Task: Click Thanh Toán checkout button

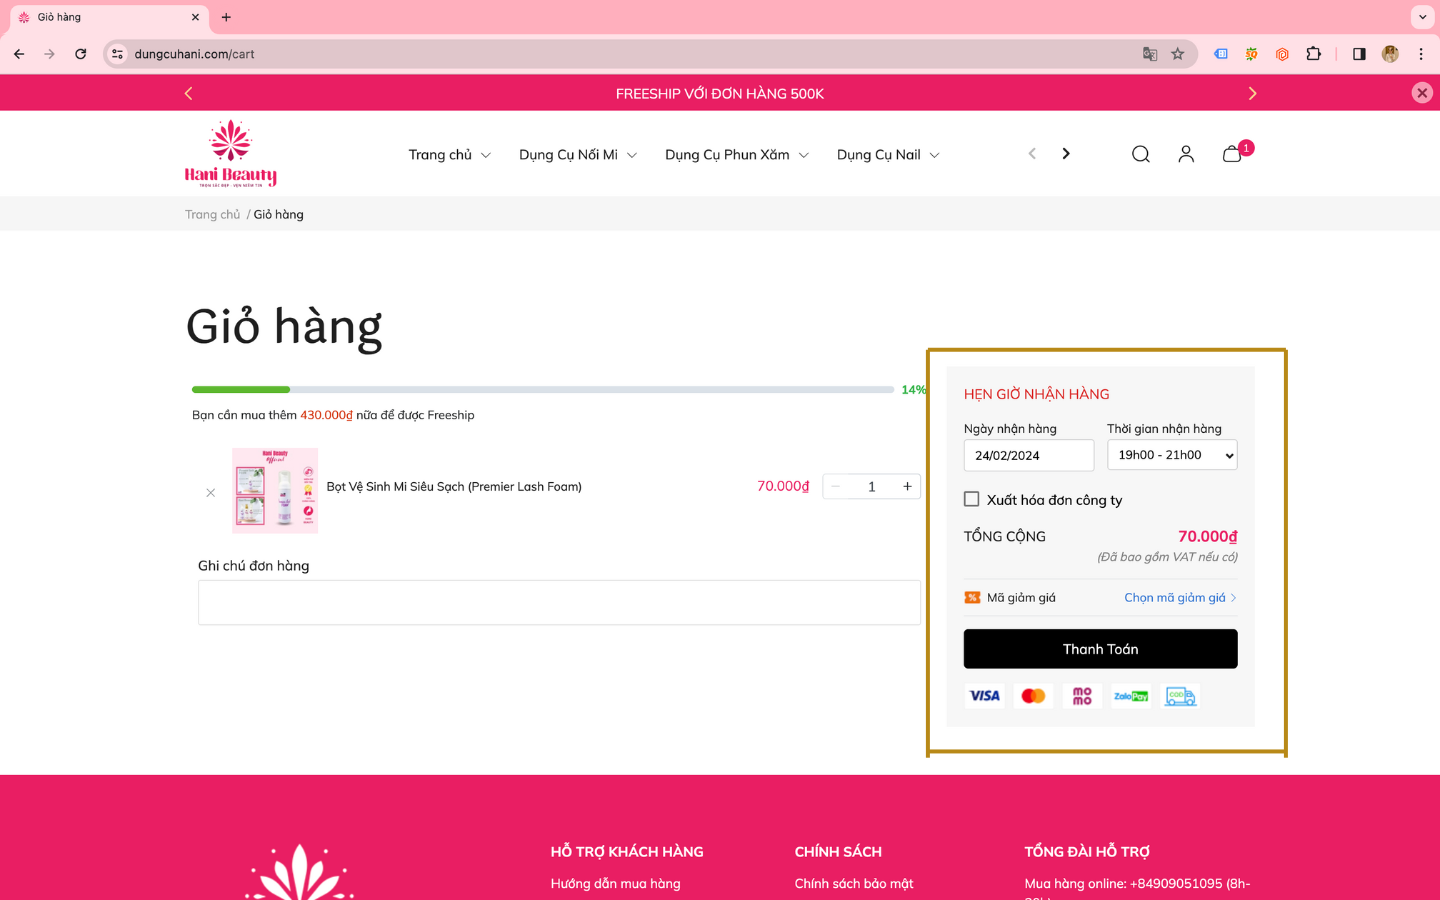Action: pyautogui.click(x=1100, y=649)
